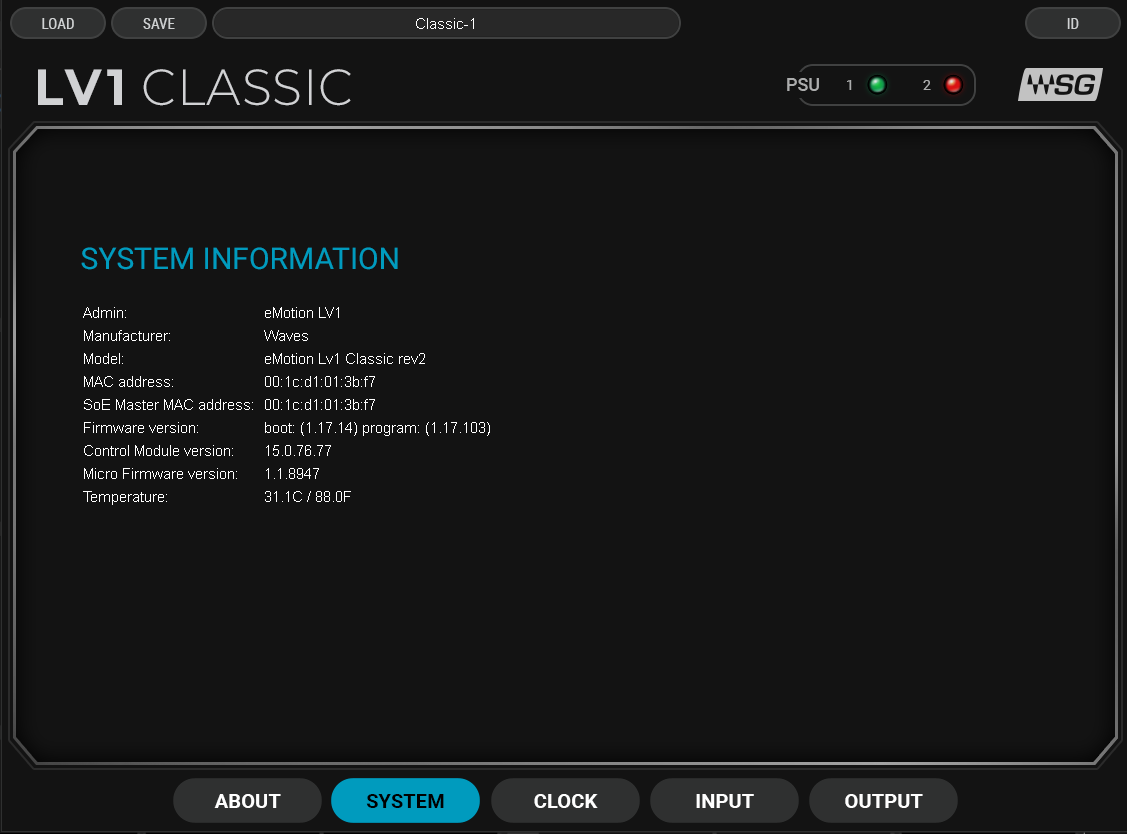Select the SYSTEM tab

point(405,801)
